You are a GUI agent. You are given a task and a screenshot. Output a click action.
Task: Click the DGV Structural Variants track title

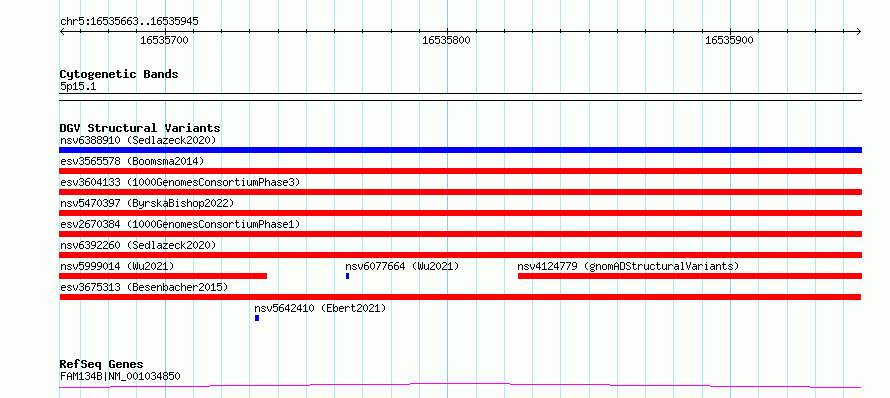(140, 128)
